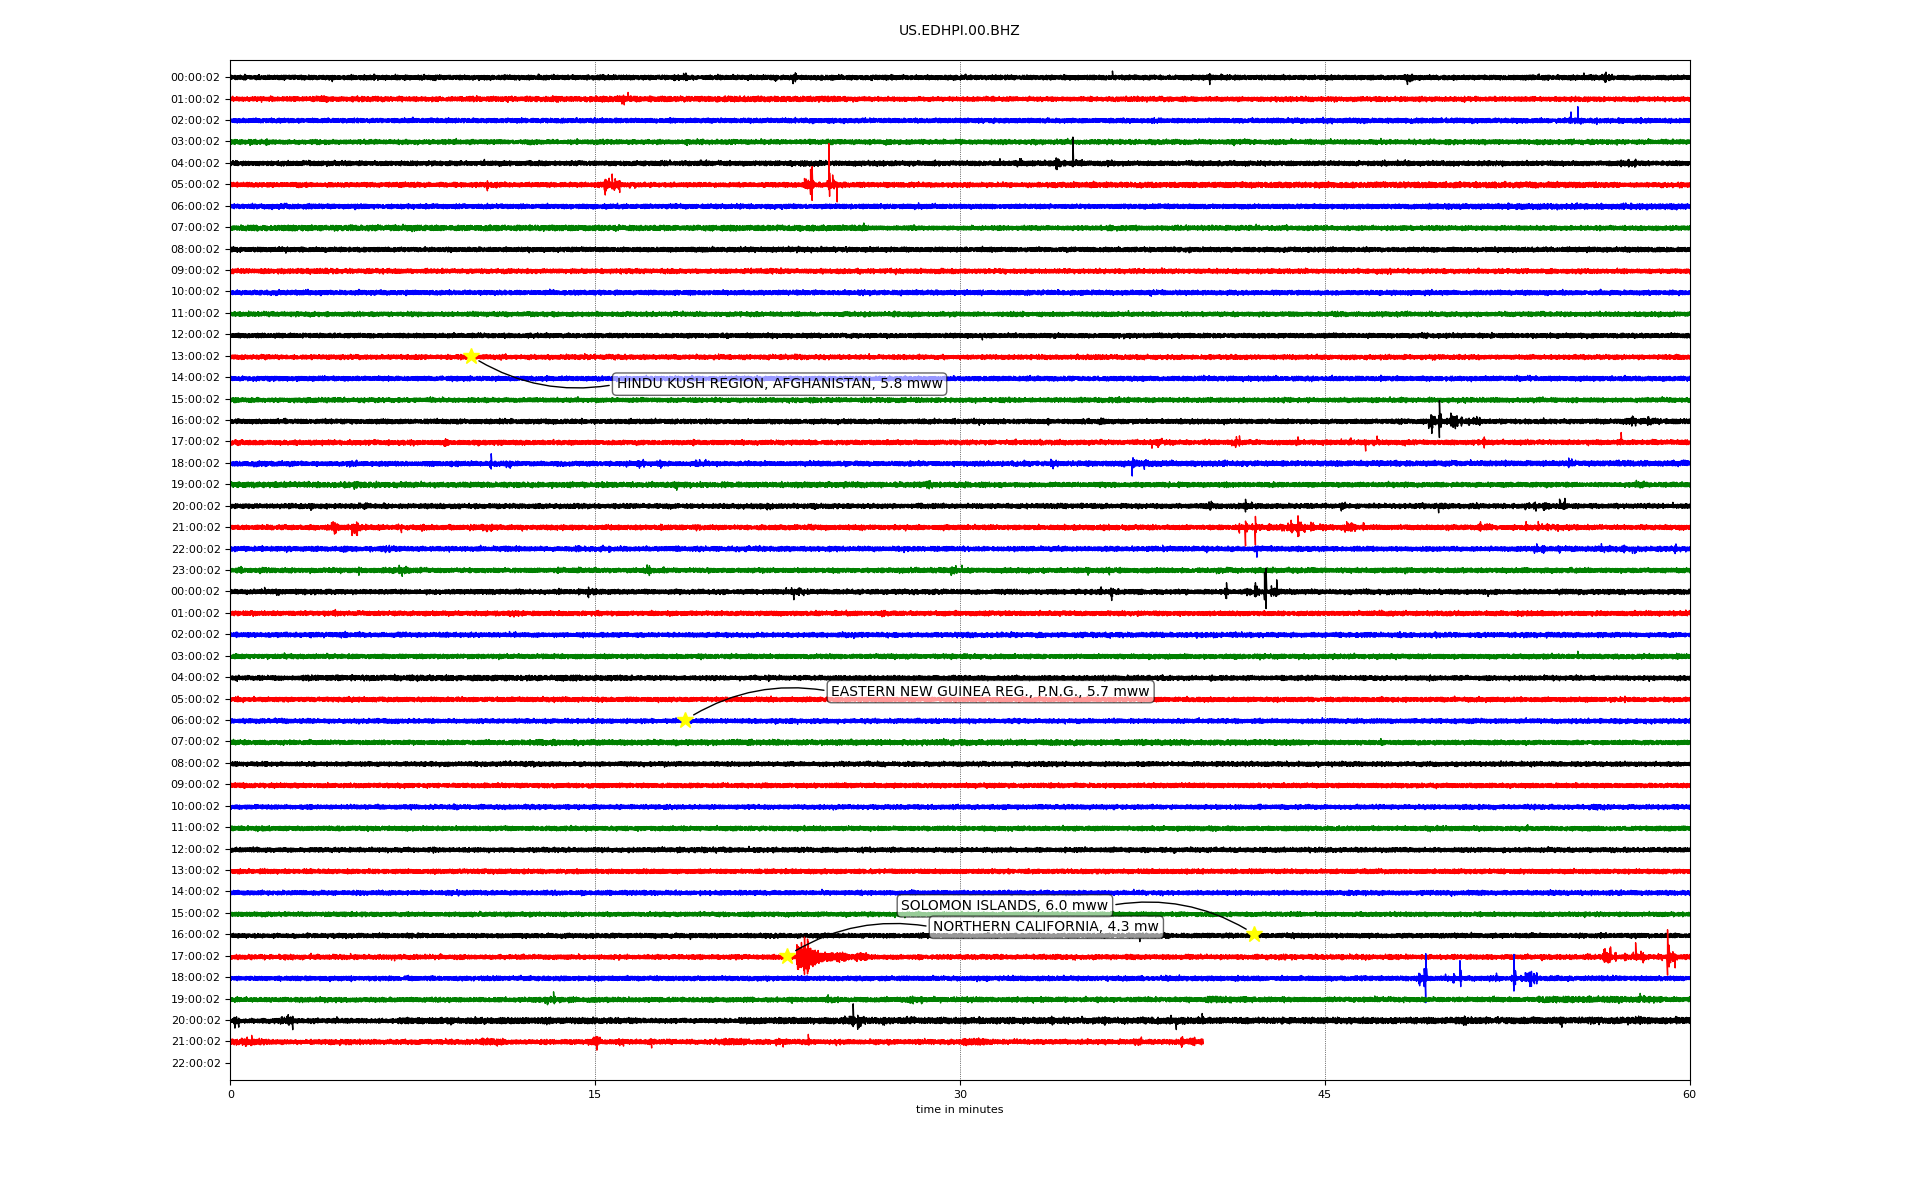Click the US.EDHPI.00.BHZ plot title
1920x1200 pixels.
click(x=959, y=31)
